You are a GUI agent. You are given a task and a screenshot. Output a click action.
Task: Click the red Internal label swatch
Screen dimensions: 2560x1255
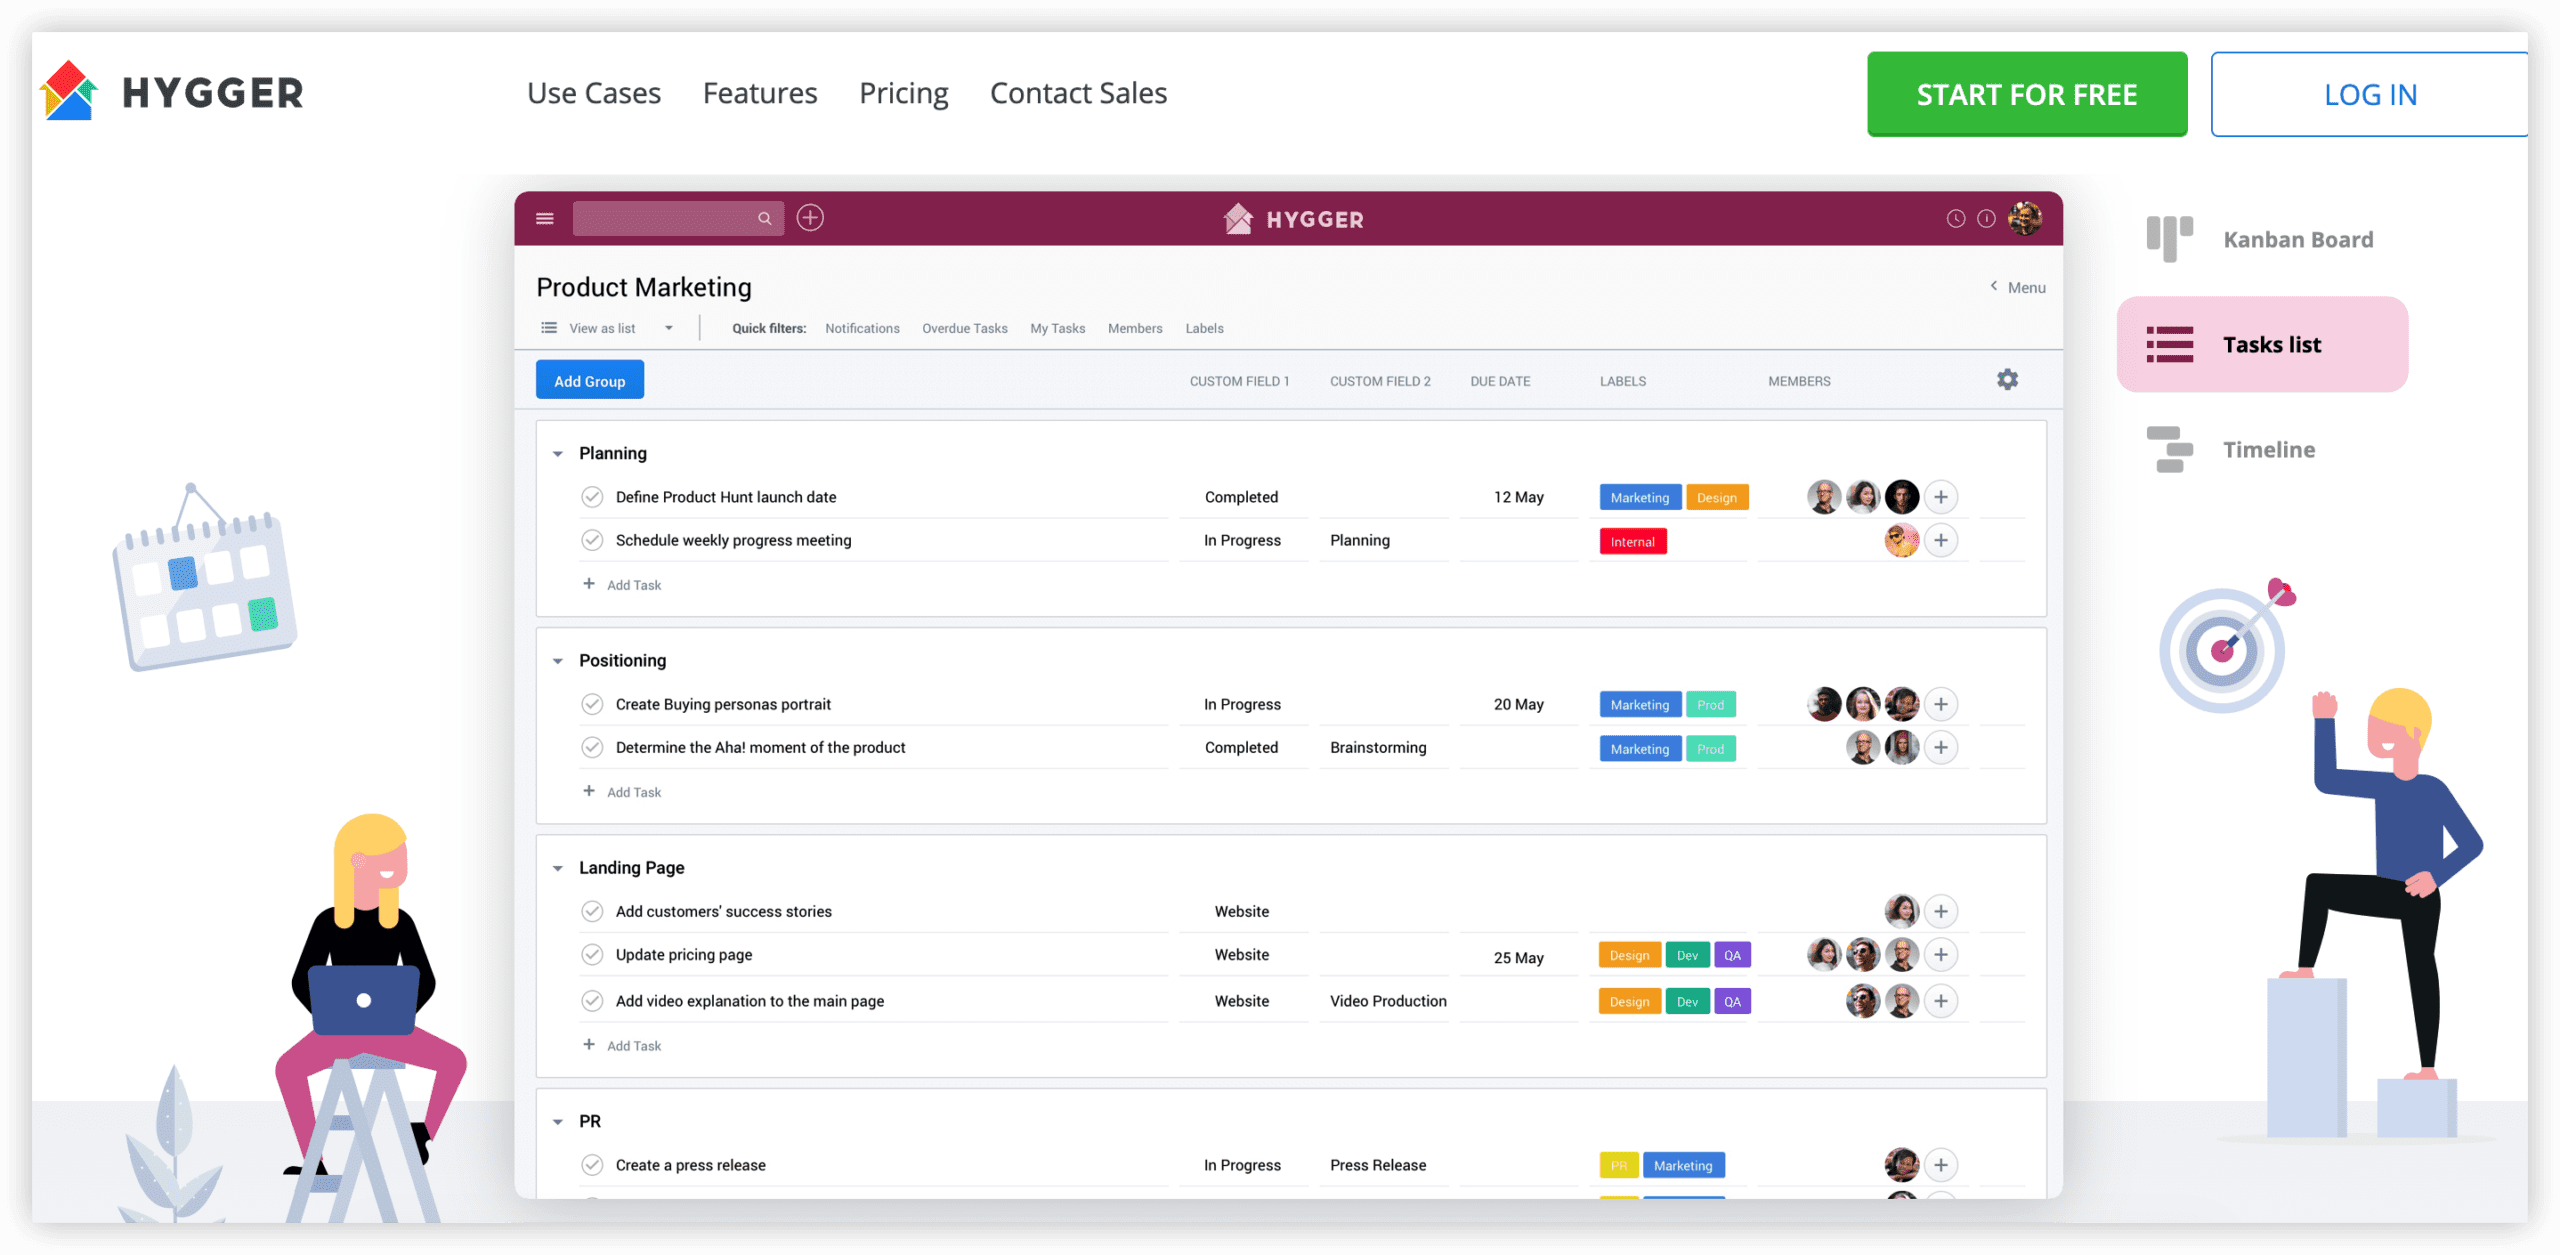1632,541
